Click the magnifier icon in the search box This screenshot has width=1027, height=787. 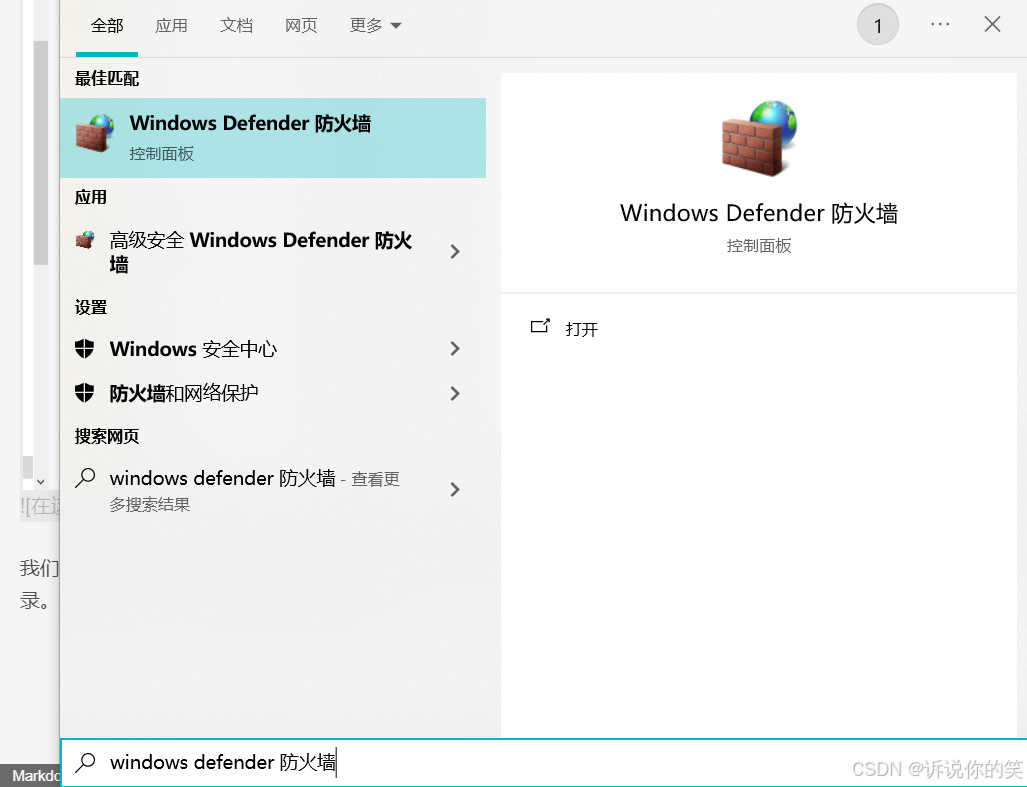coord(85,762)
